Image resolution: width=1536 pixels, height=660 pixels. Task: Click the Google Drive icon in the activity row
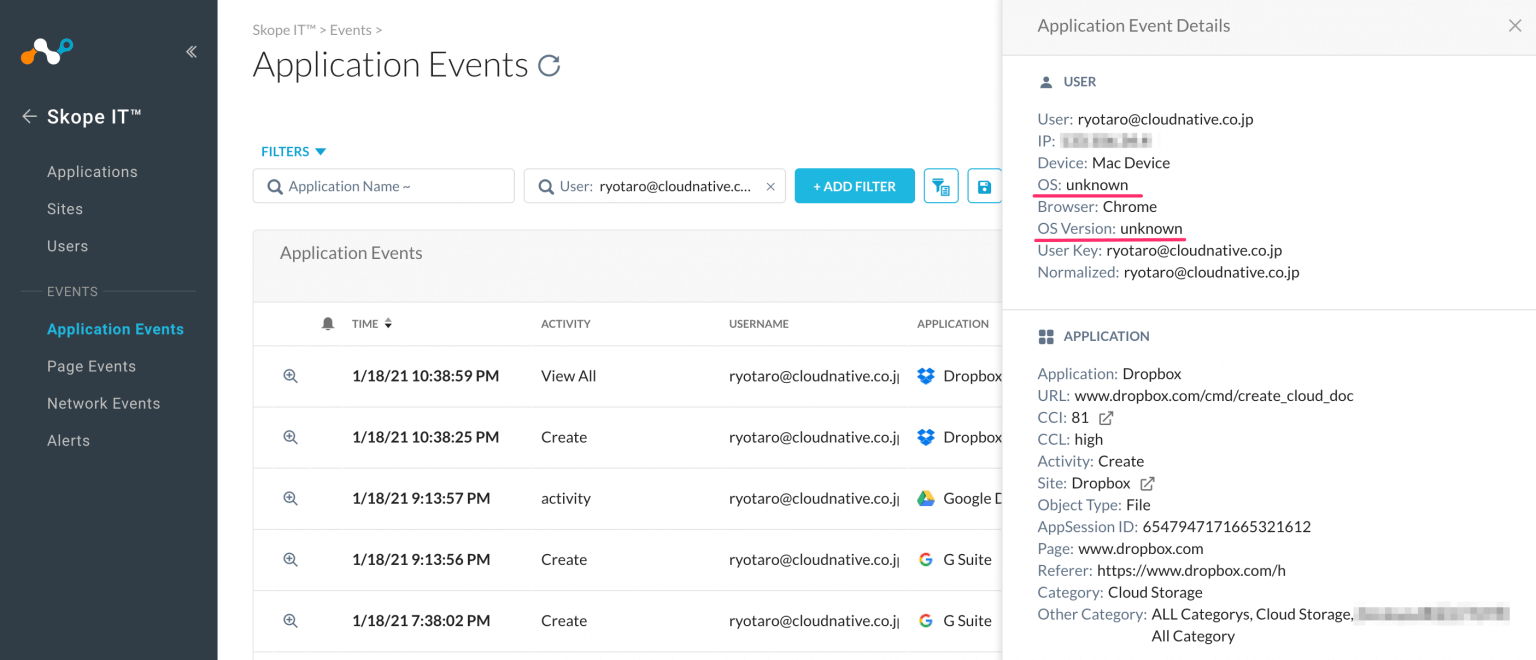(x=925, y=498)
